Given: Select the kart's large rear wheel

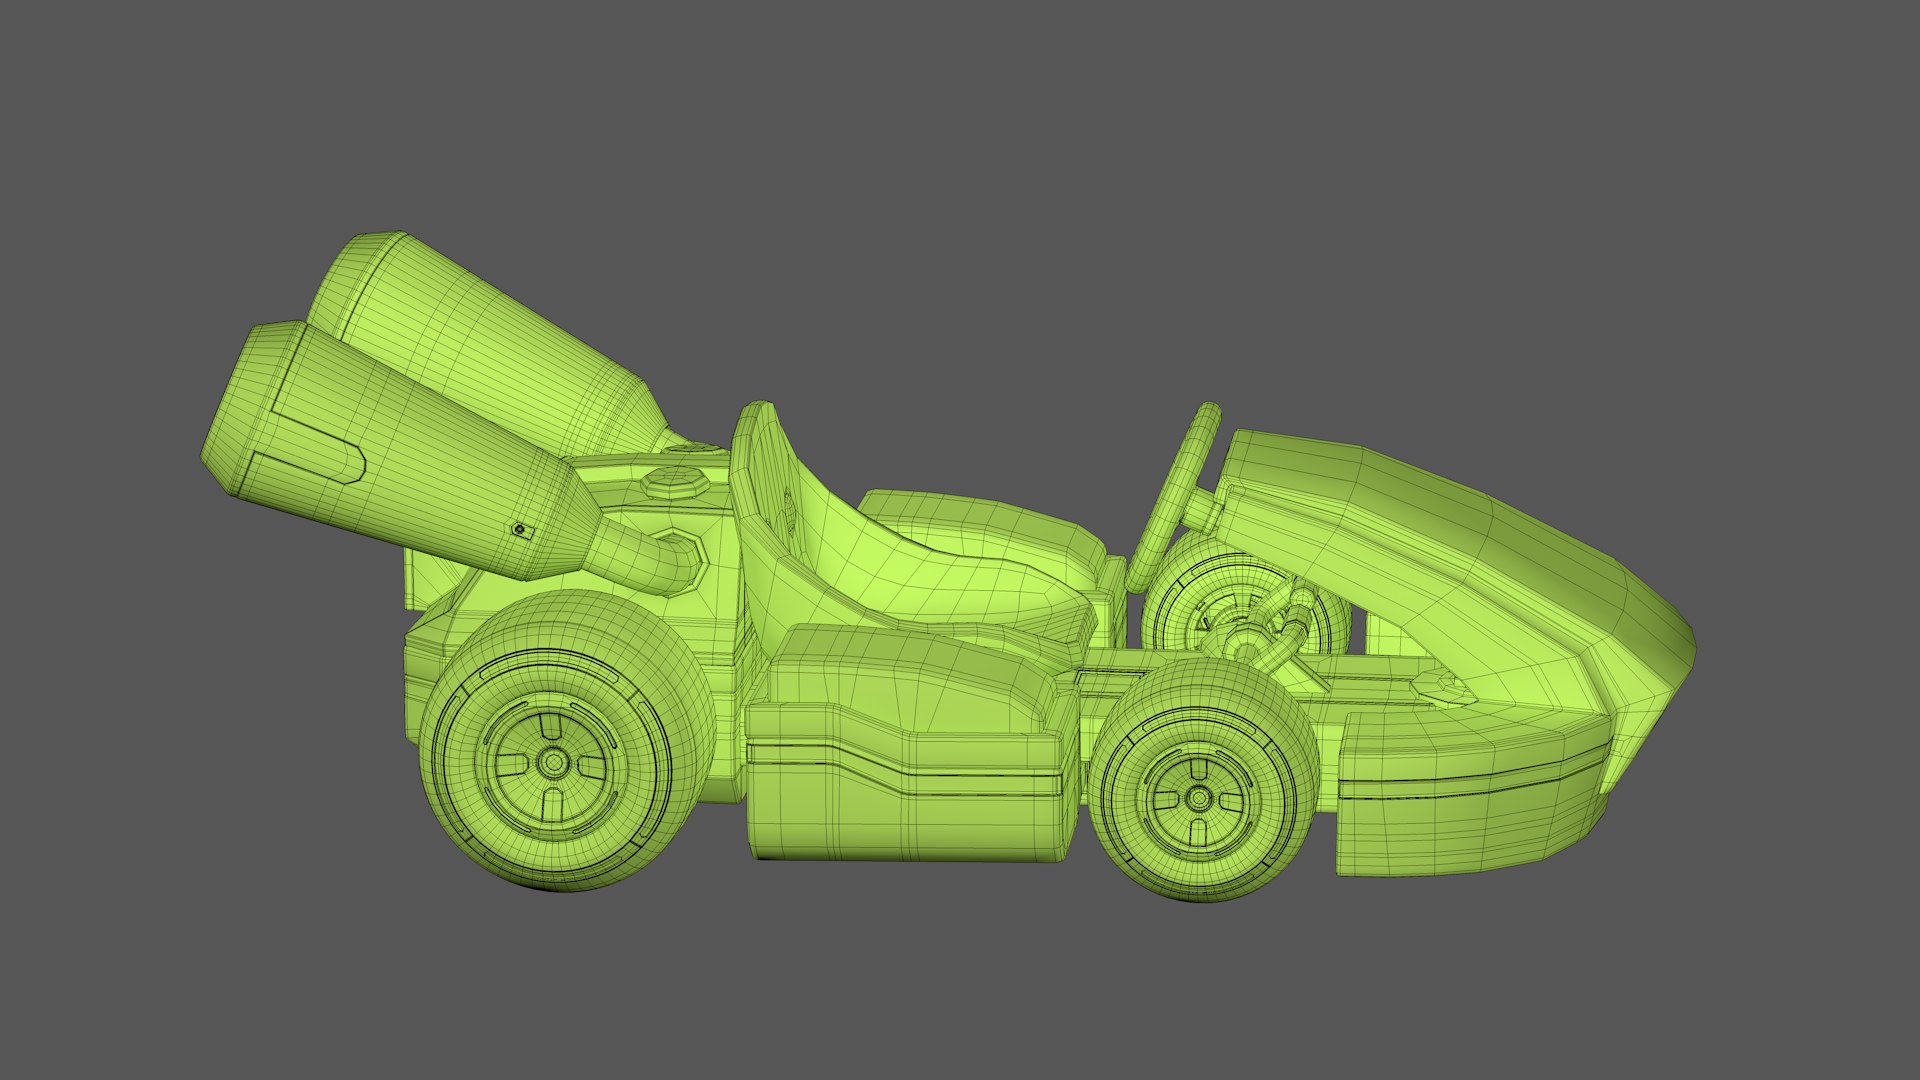Looking at the screenshot, I should [566, 741].
